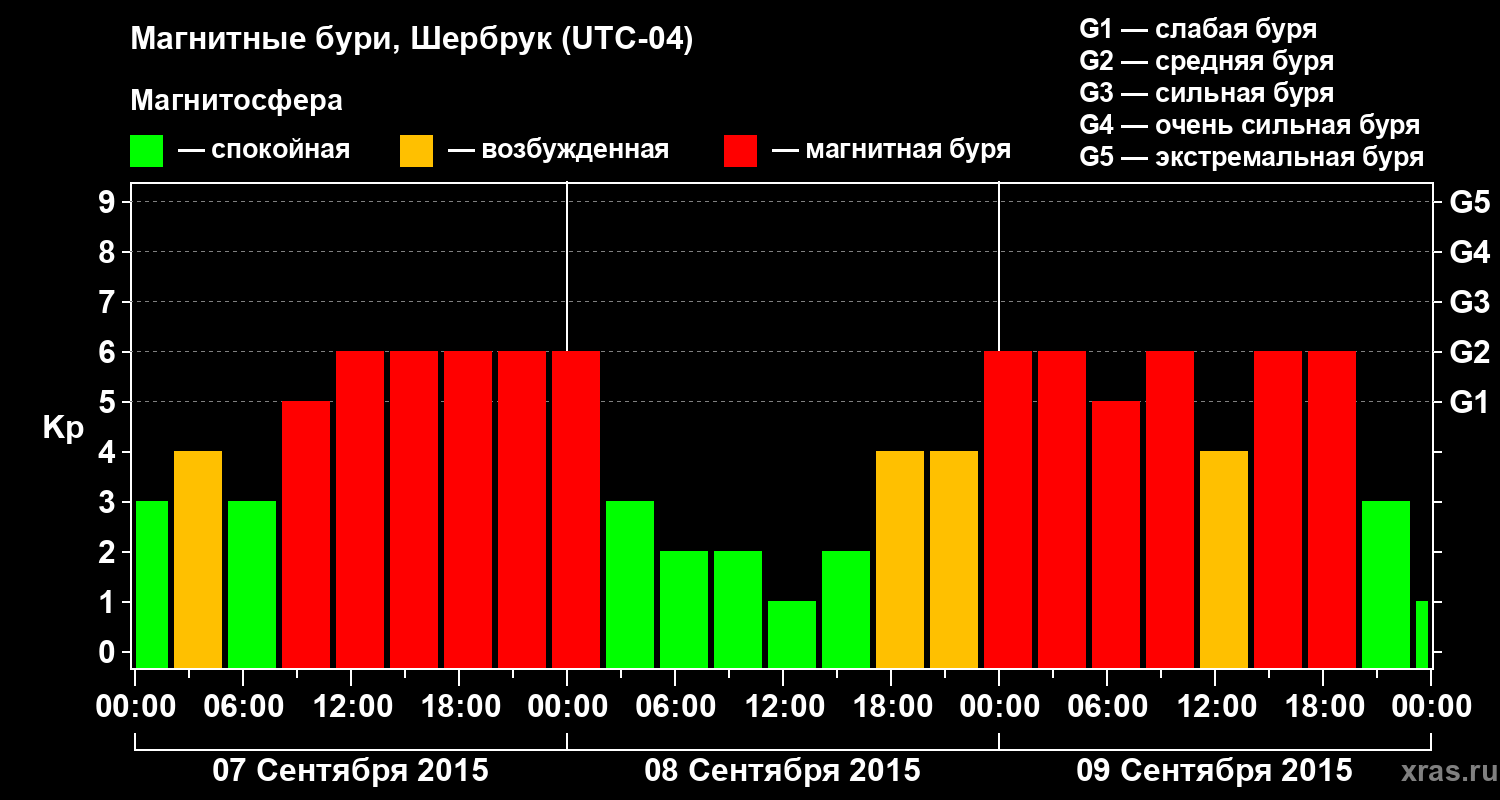
Task: Click the 'G1 — слабая буря' legend text
Action: pyautogui.click(x=1198, y=29)
